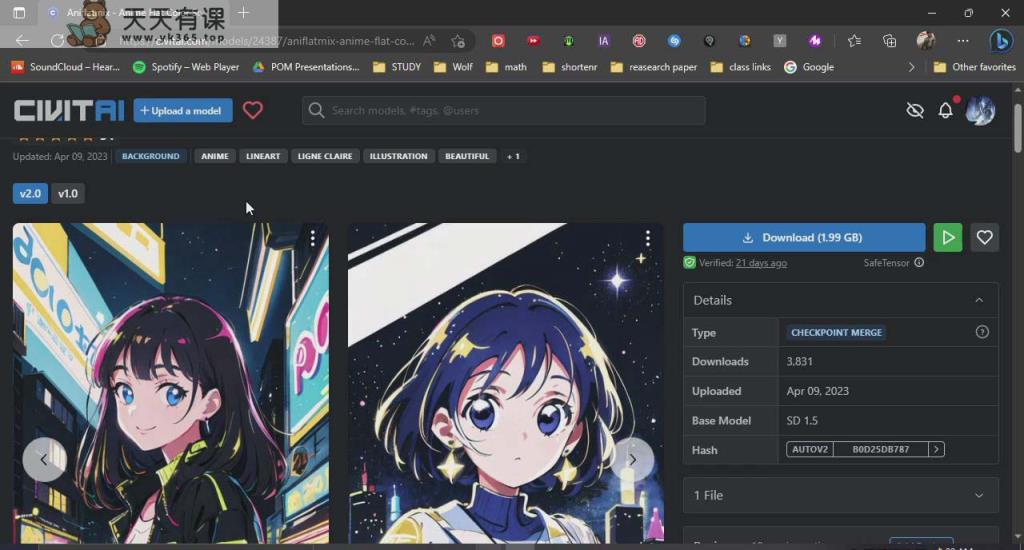Open the user profile avatar menu
Viewport: 1024px width, 550px height.
(x=980, y=110)
